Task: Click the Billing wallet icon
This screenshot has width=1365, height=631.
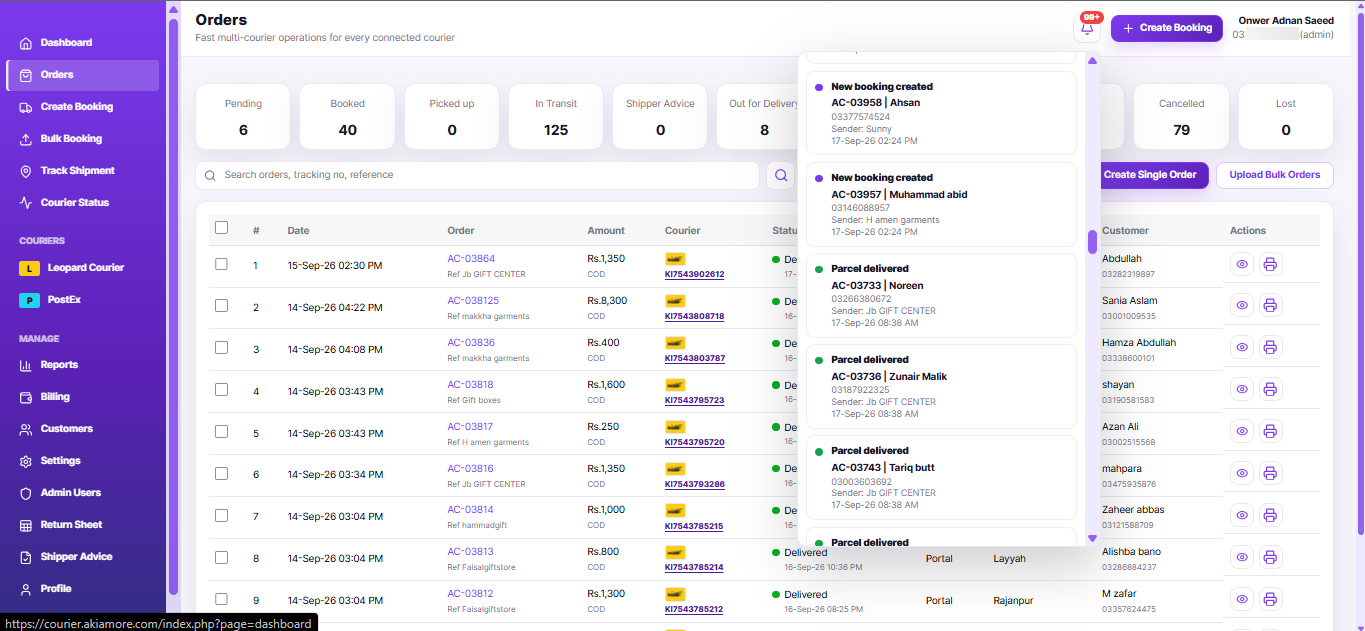Action: click(x=26, y=397)
